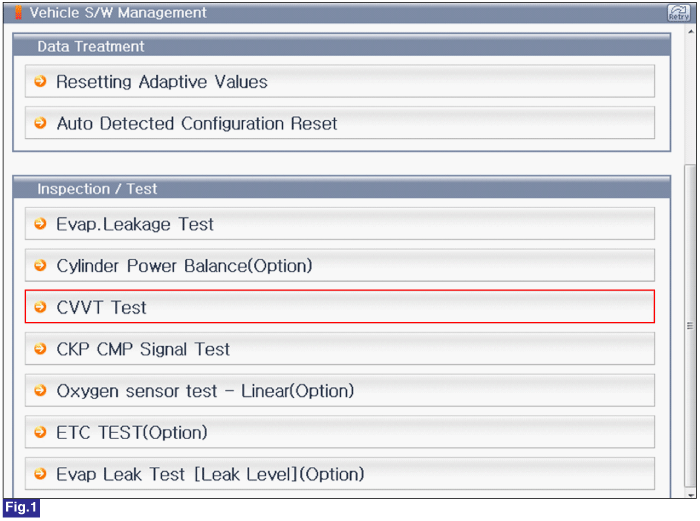
Task: Click orange arrow icon beside CKP CMP Signal Test
Action: tap(41, 348)
